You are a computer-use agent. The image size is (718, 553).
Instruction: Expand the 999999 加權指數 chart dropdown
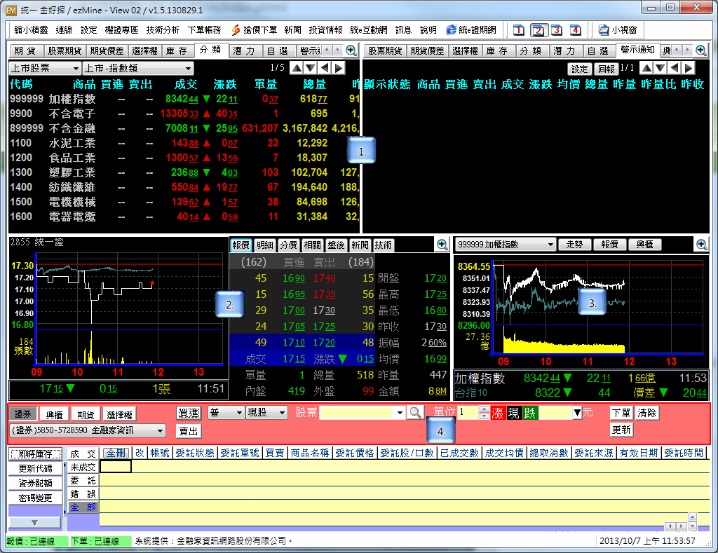click(549, 244)
